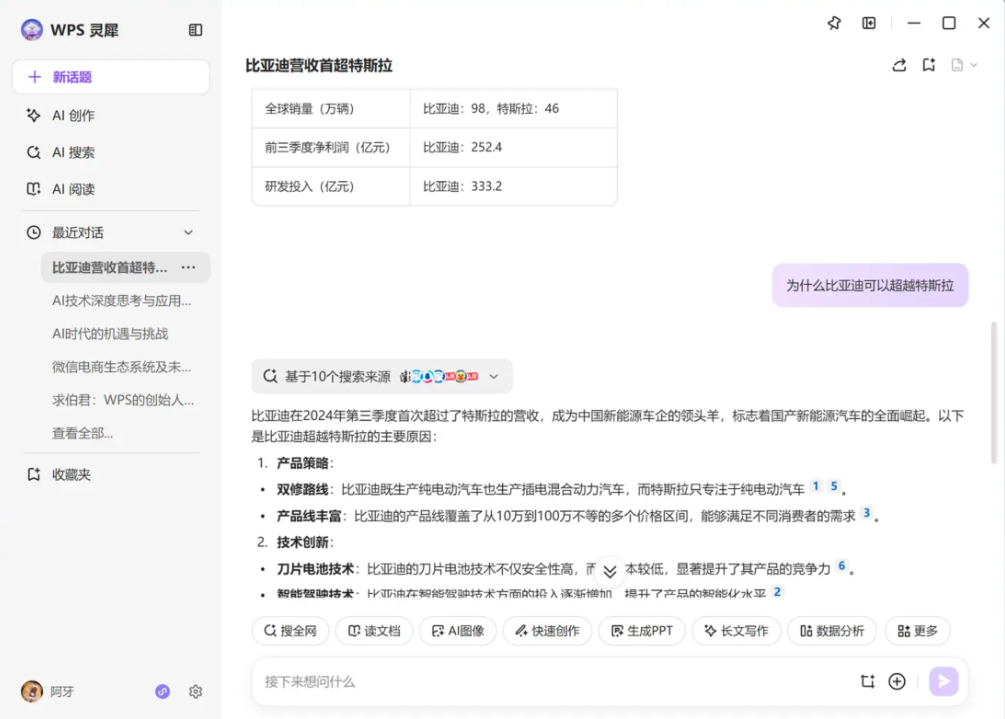Select conversation 比亚迪营收首超特...
This screenshot has height=719, width=1005.
click(x=110, y=267)
